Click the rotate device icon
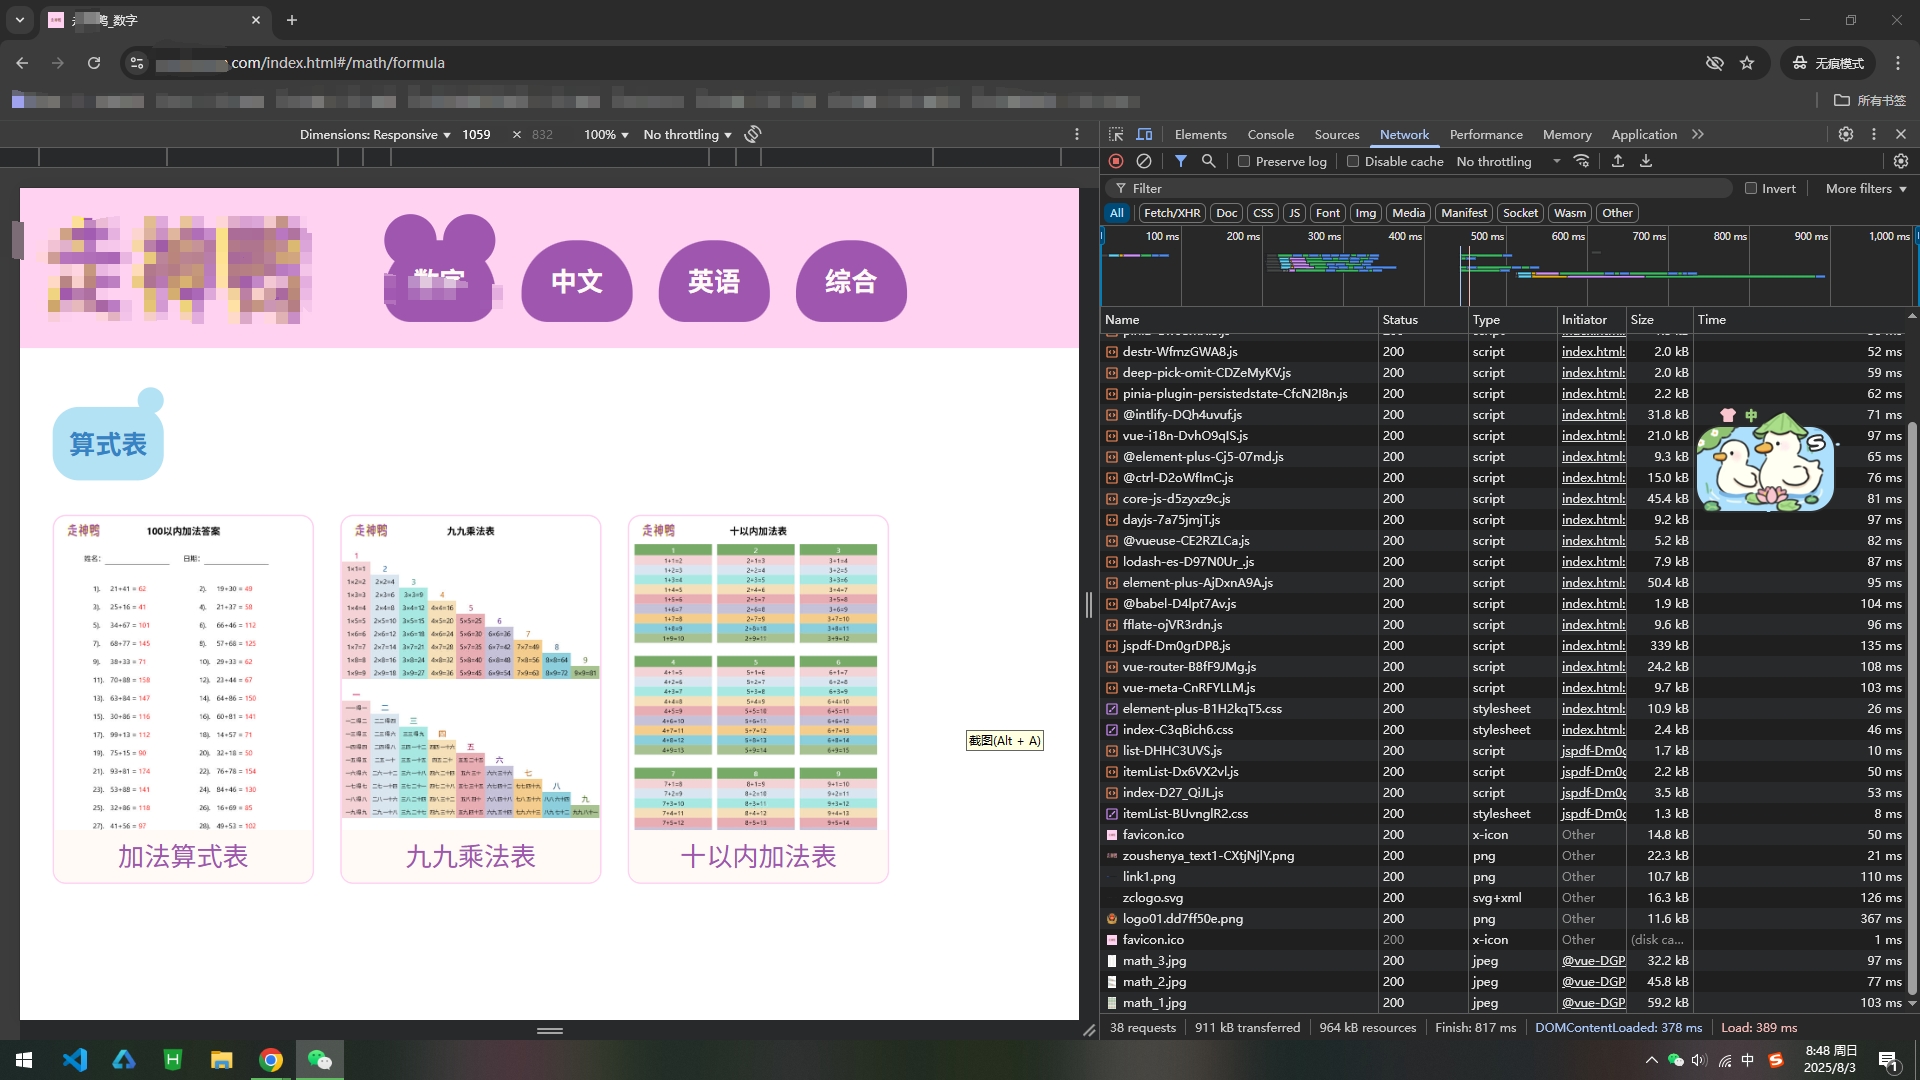The height and width of the screenshot is (1080, 1920). pos(753,134)
